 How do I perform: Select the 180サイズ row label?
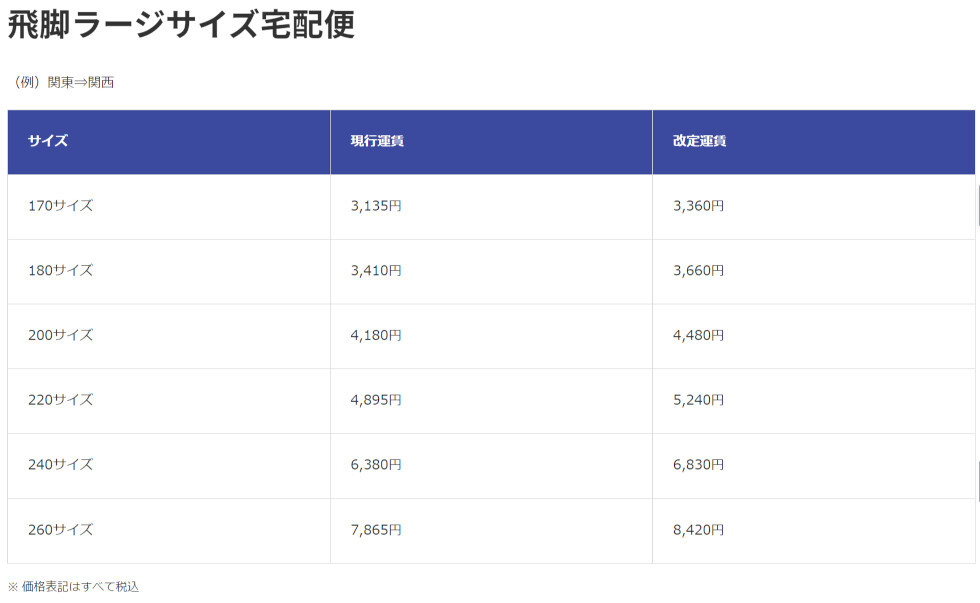(60, 271)
